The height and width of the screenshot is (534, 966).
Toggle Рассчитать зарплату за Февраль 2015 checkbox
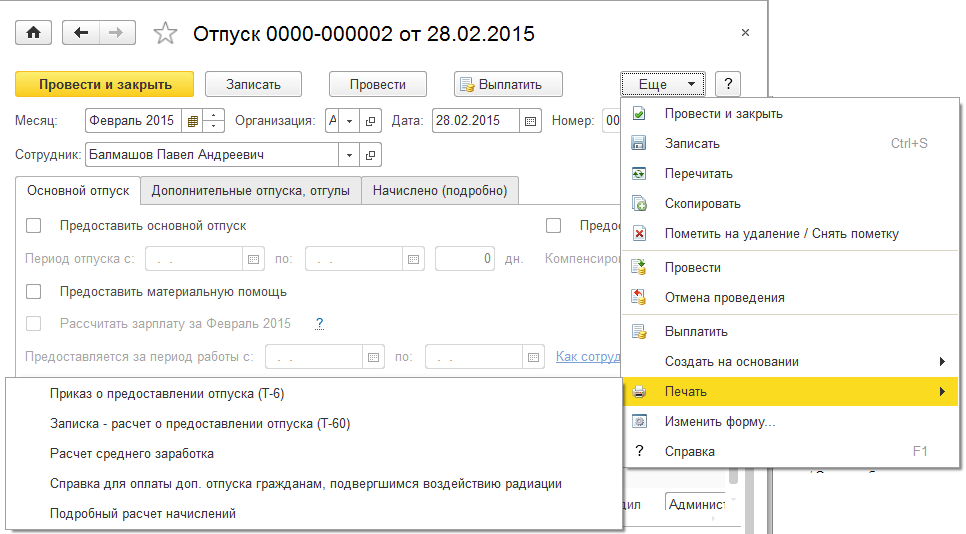click(34, 324)
